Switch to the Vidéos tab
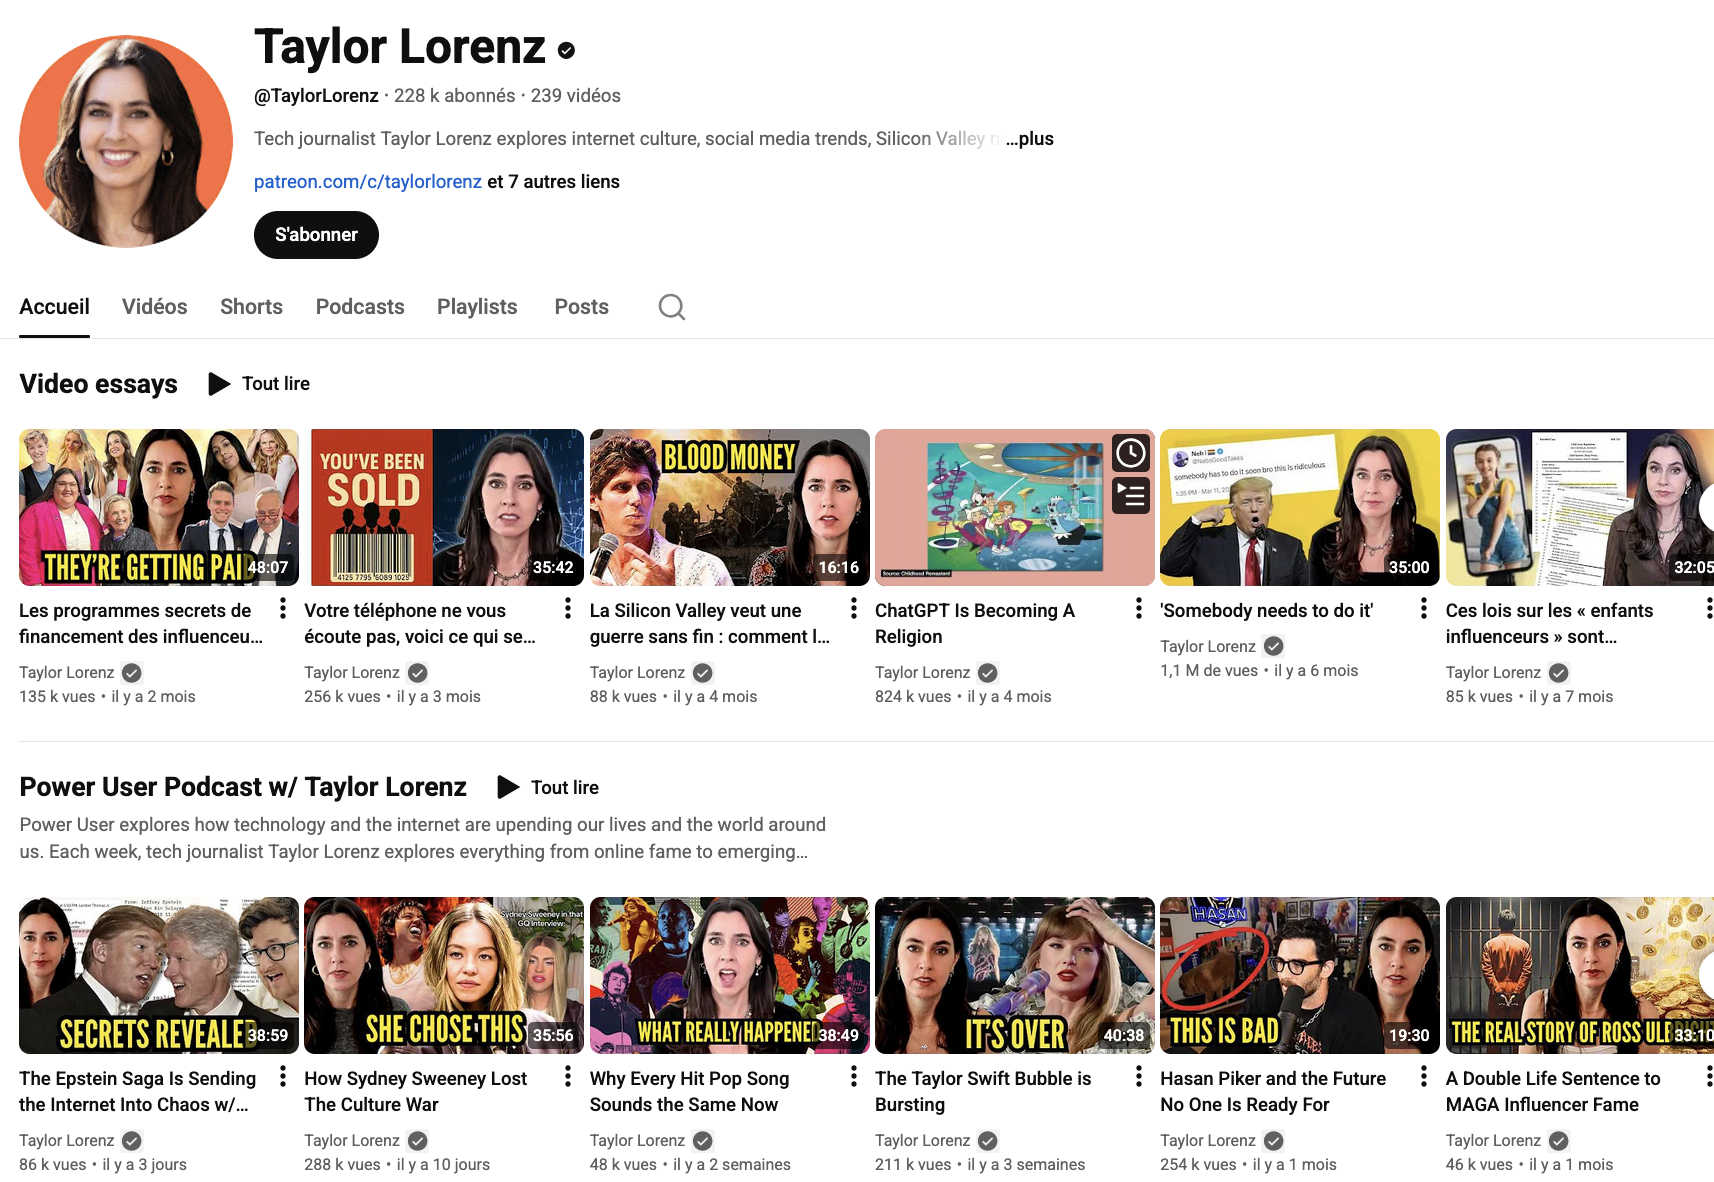 click(154, 307)
